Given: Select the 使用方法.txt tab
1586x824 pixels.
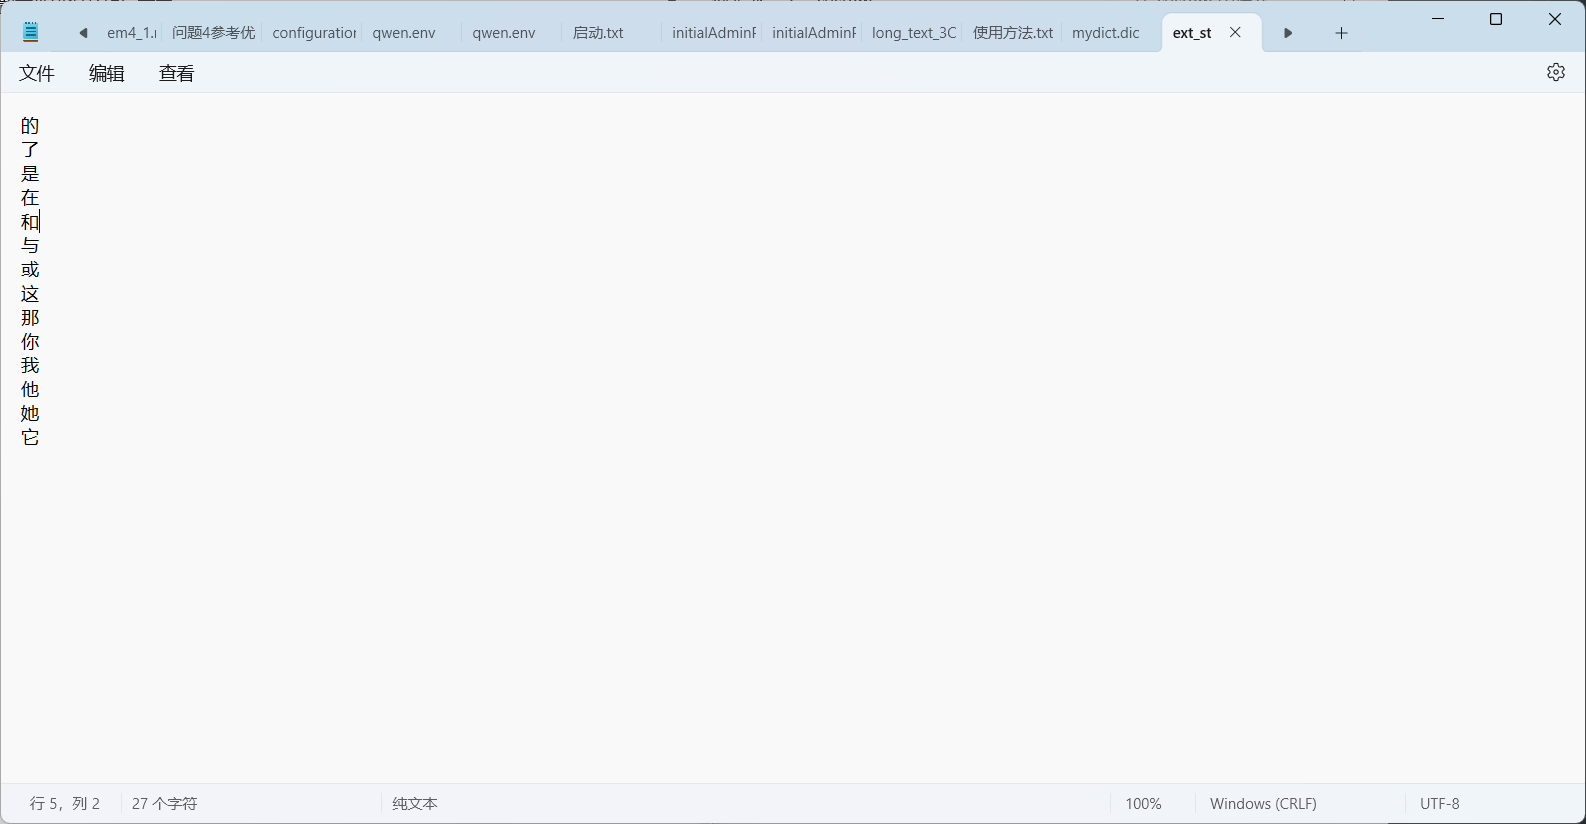Looking at the screenshot, I should pyautogui.click(x=1012, y=33).
